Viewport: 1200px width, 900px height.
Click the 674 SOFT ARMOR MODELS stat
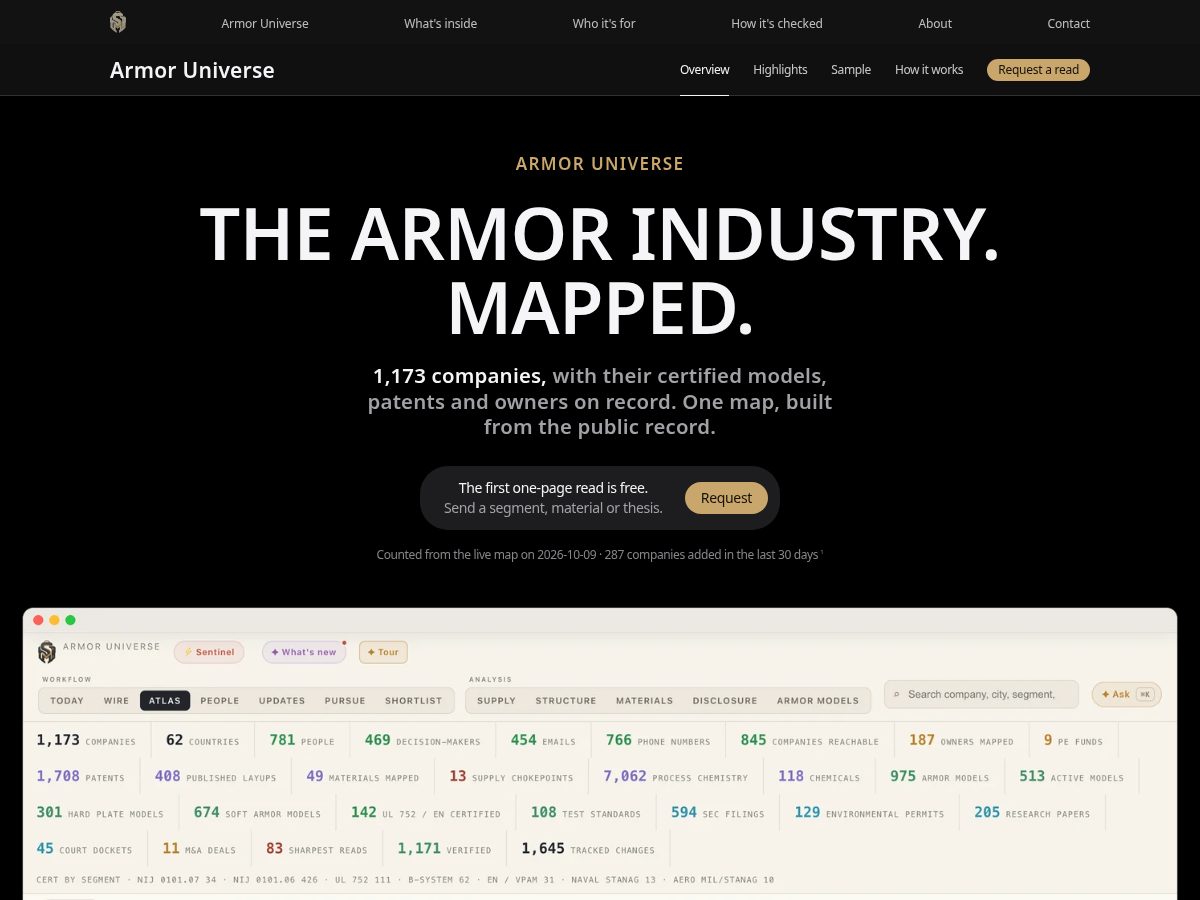point(257,813)
